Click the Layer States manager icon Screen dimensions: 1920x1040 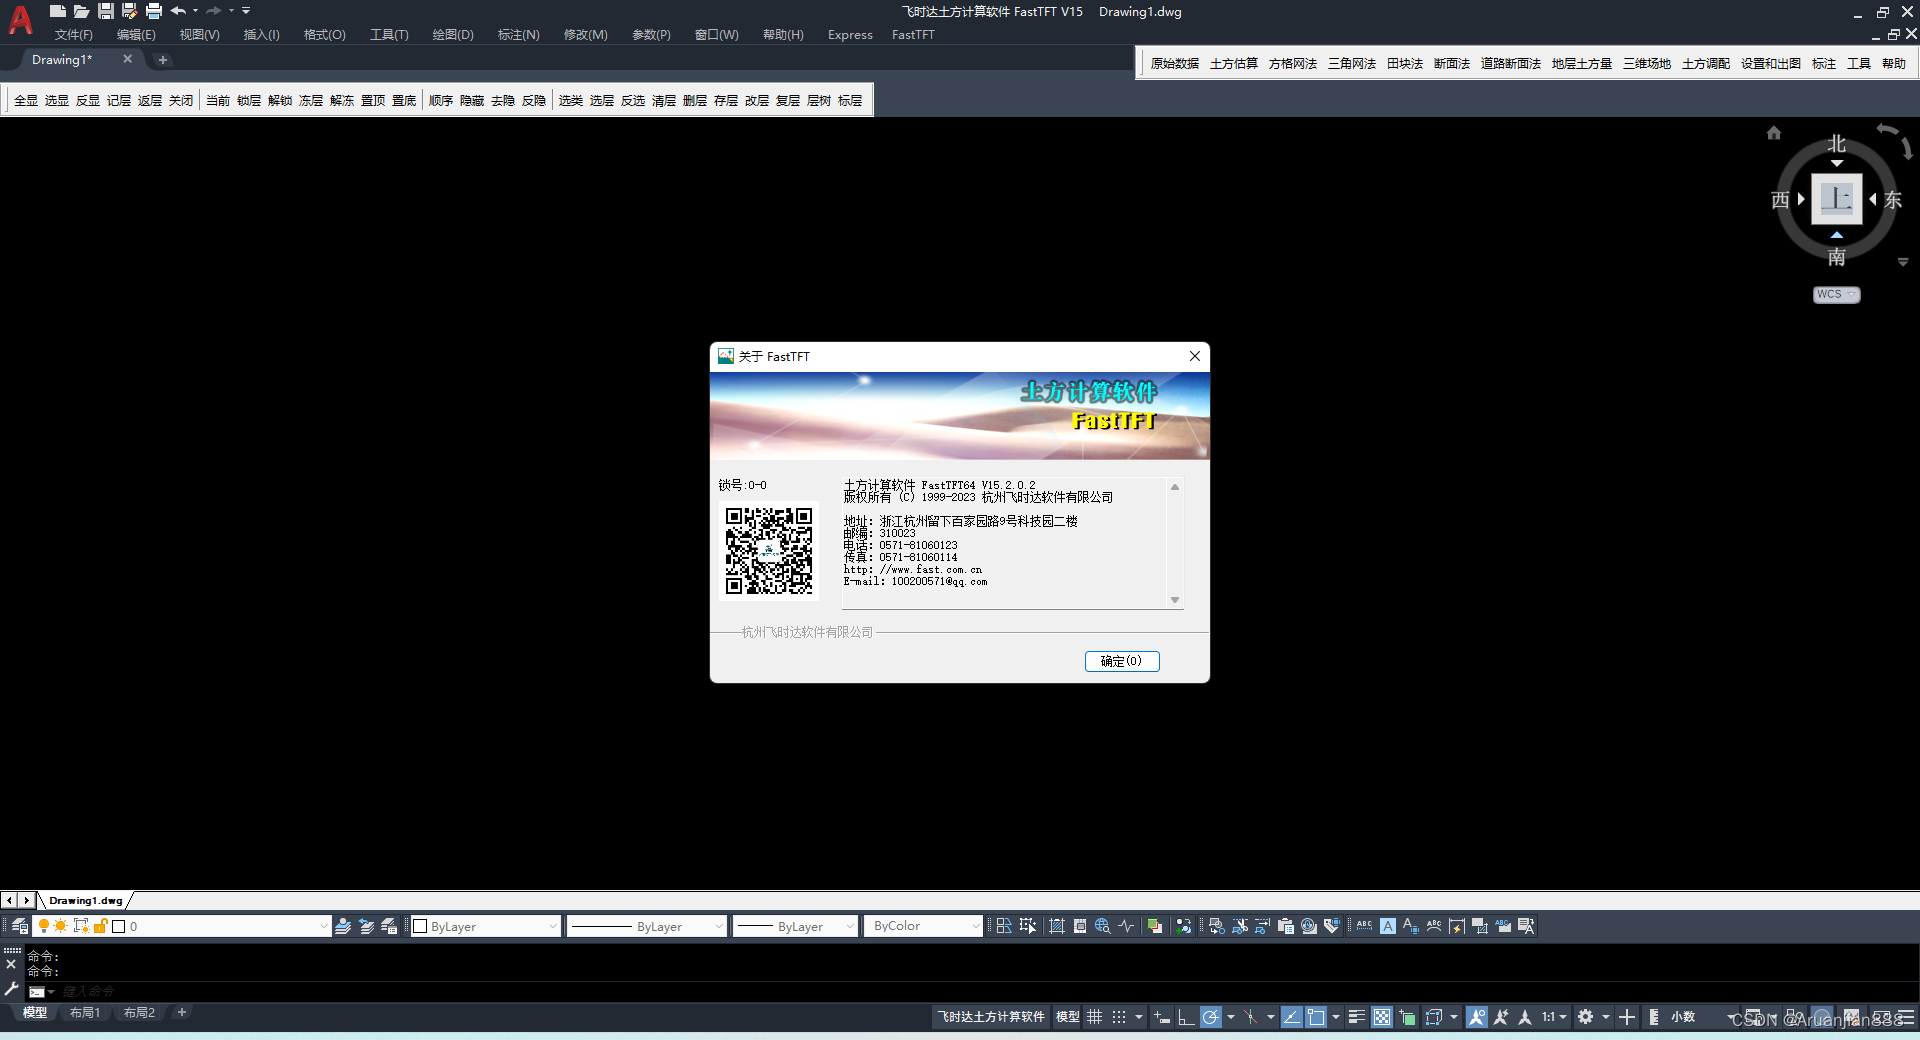click(389, 926)
